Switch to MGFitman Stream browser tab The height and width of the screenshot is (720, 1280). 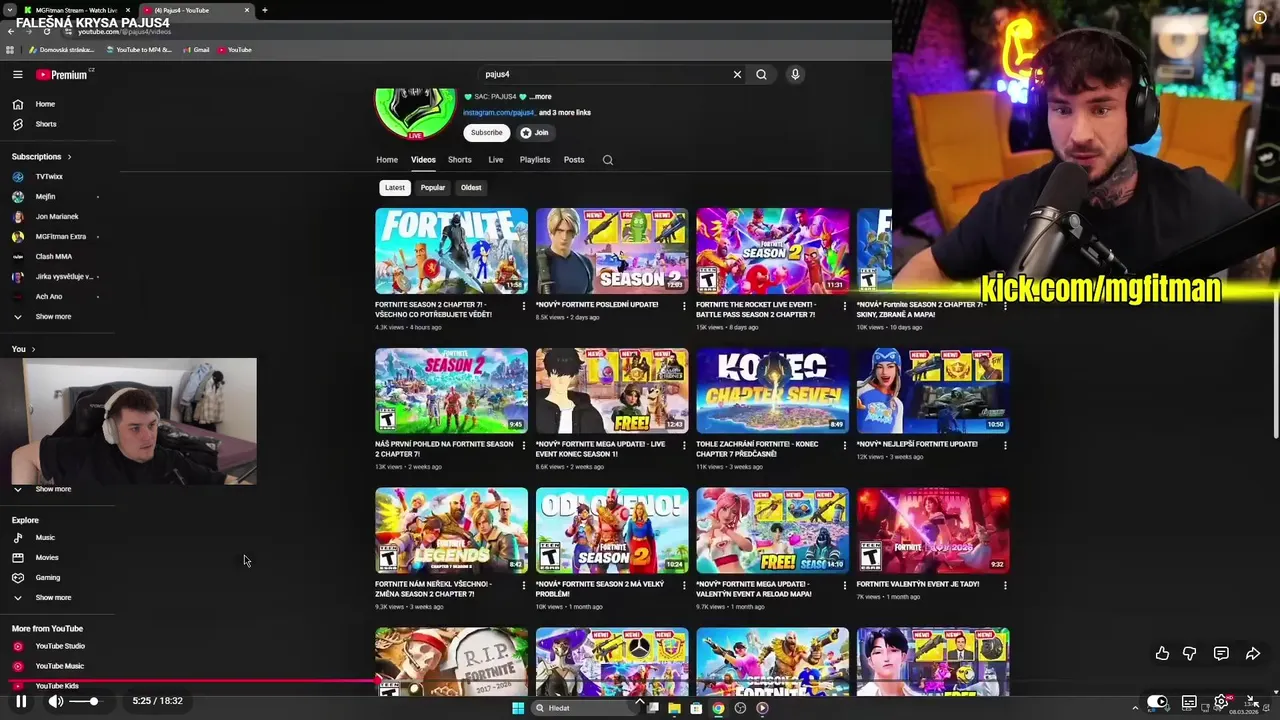click(x=76, y=10)
